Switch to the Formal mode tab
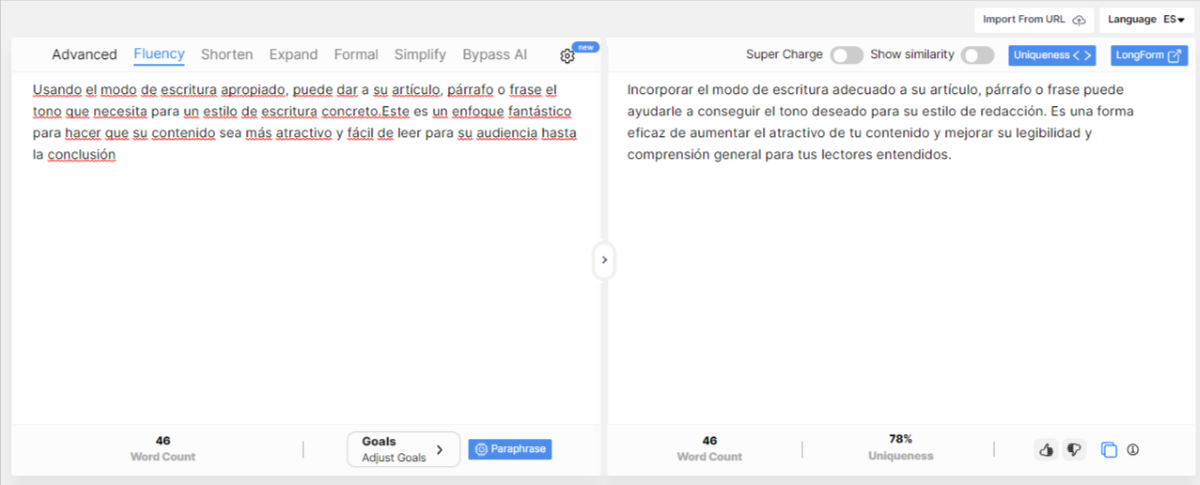1200x485 pixels. coord(356,55)
